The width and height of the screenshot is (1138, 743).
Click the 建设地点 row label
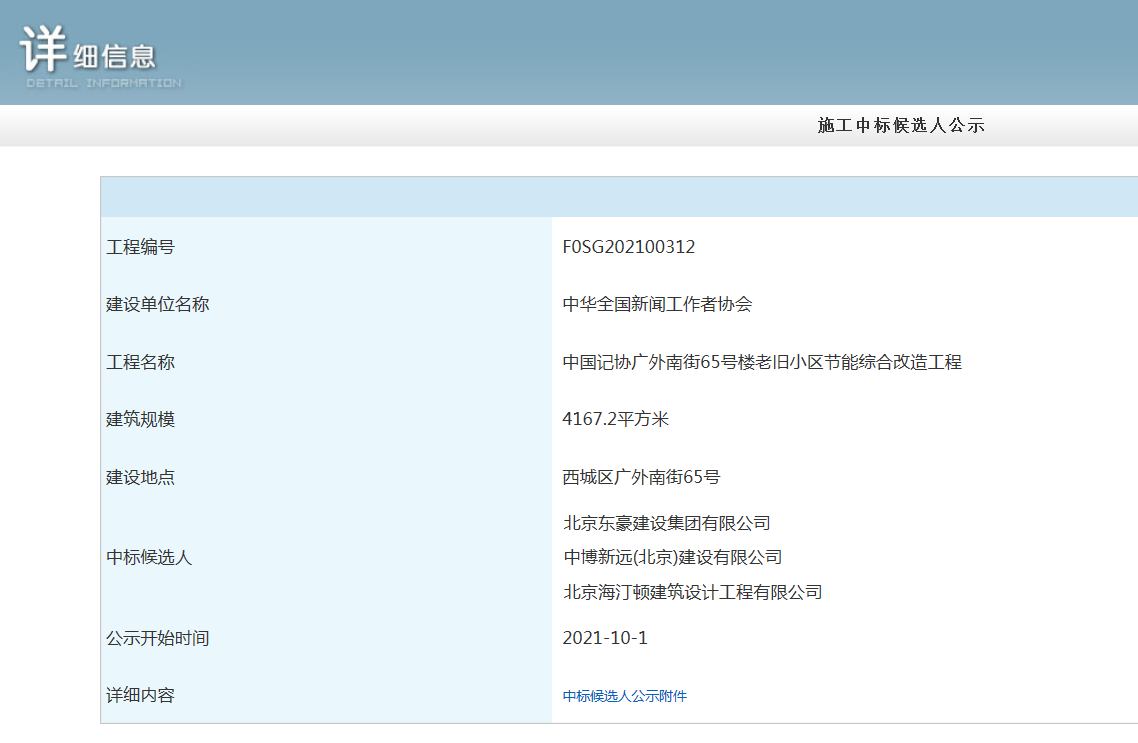(141, 477)
